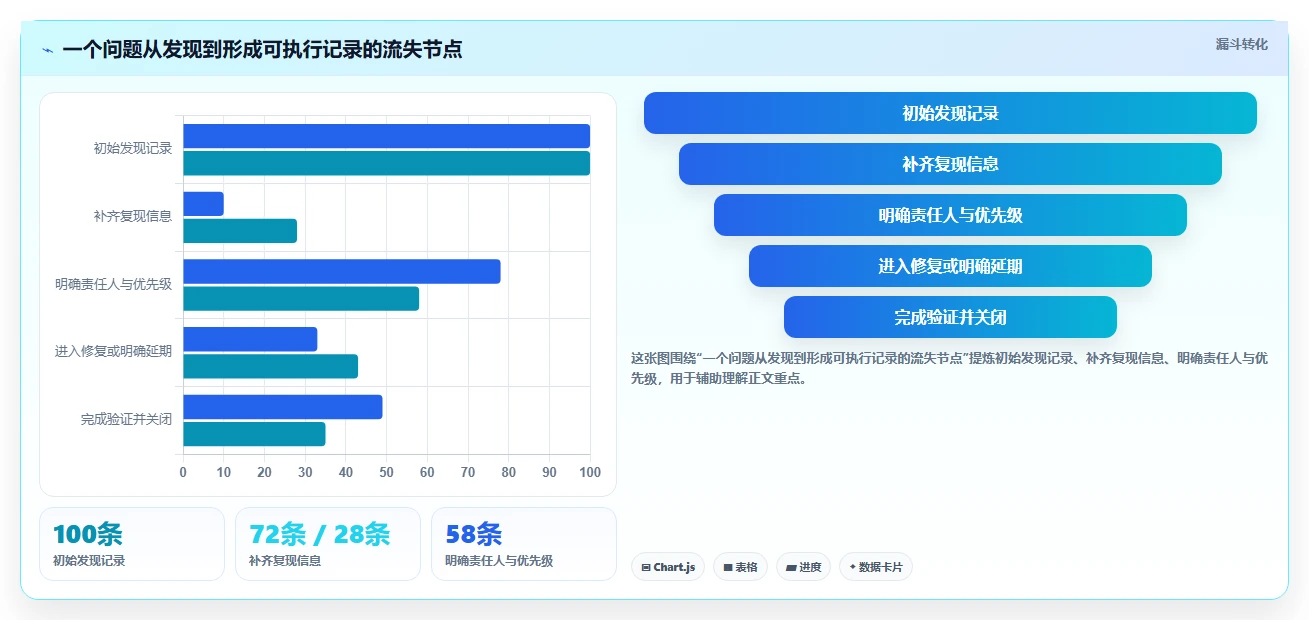
Task: Click the lightning icon beside the title
Action: point(48,50)
